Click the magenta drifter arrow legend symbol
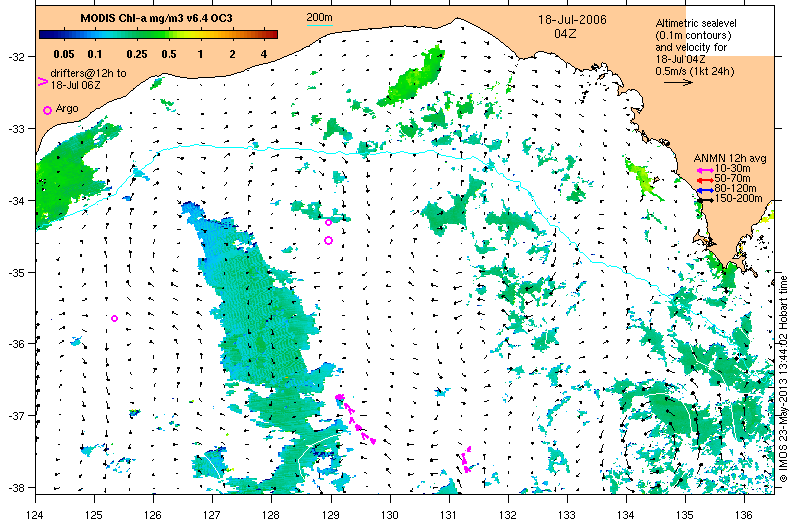Viewport: 800px width, 520px height. (43, 81)
